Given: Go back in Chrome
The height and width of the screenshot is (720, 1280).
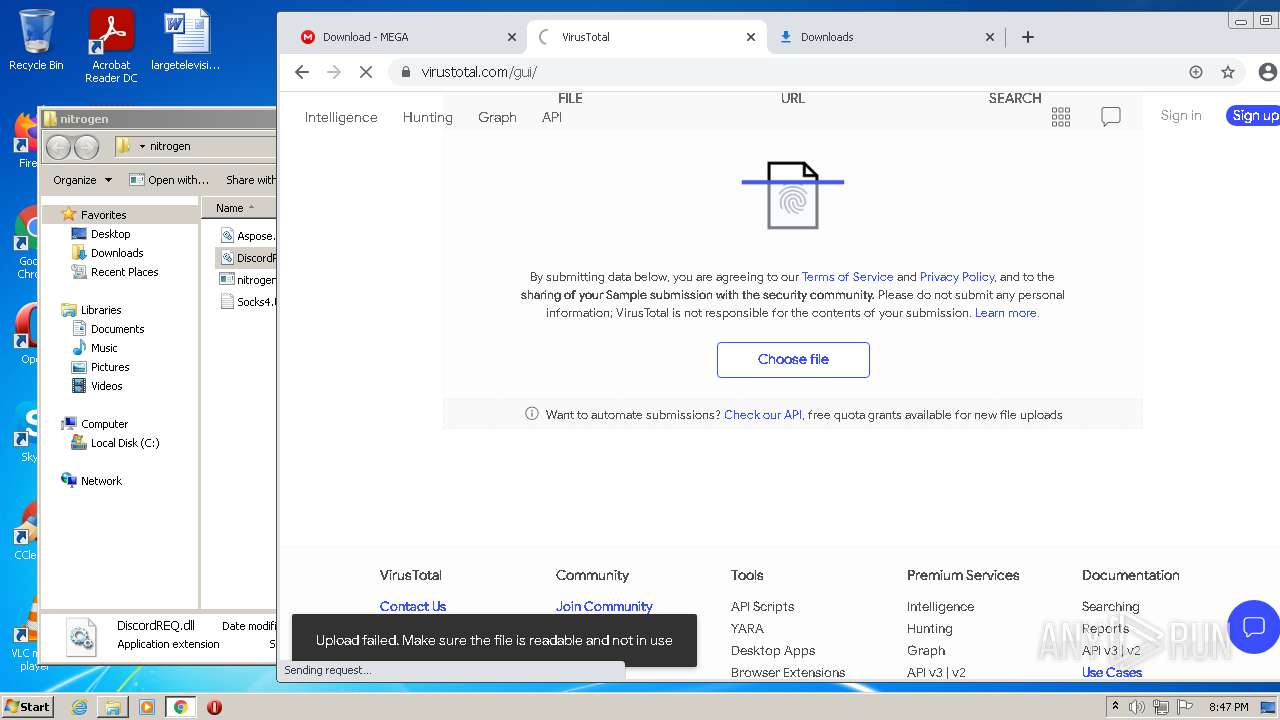Looking at the screenshot, I should [x=302, y=72].
